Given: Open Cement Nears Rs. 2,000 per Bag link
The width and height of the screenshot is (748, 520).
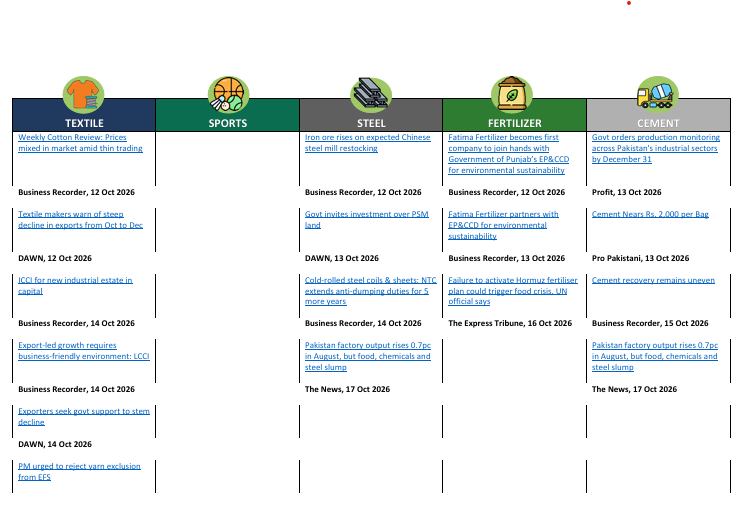Looking at the screenshot, I should coord(650,214).
